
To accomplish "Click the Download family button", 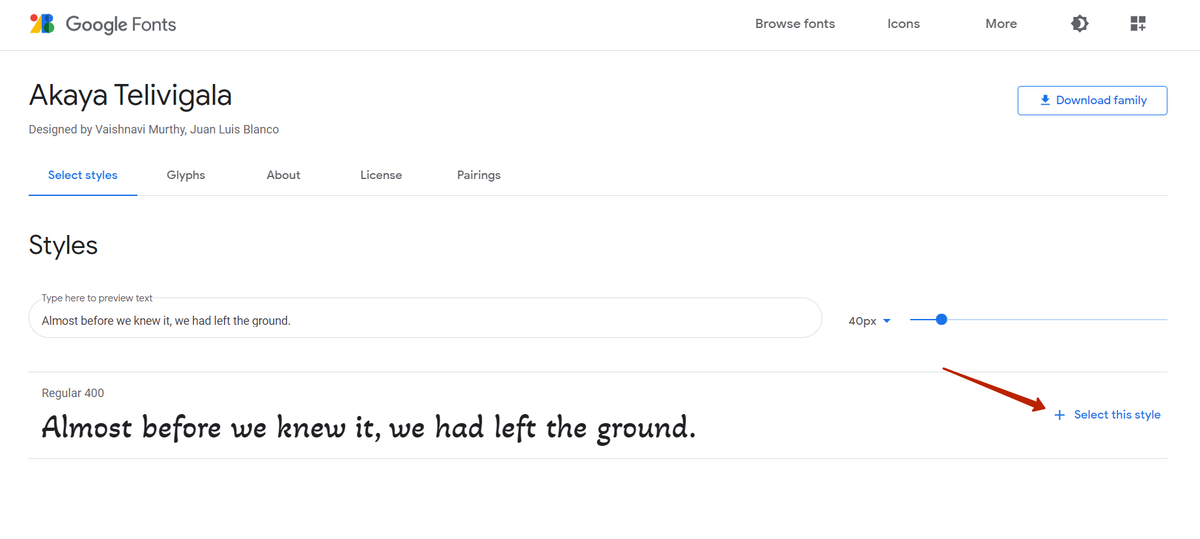I will 1092,100.
